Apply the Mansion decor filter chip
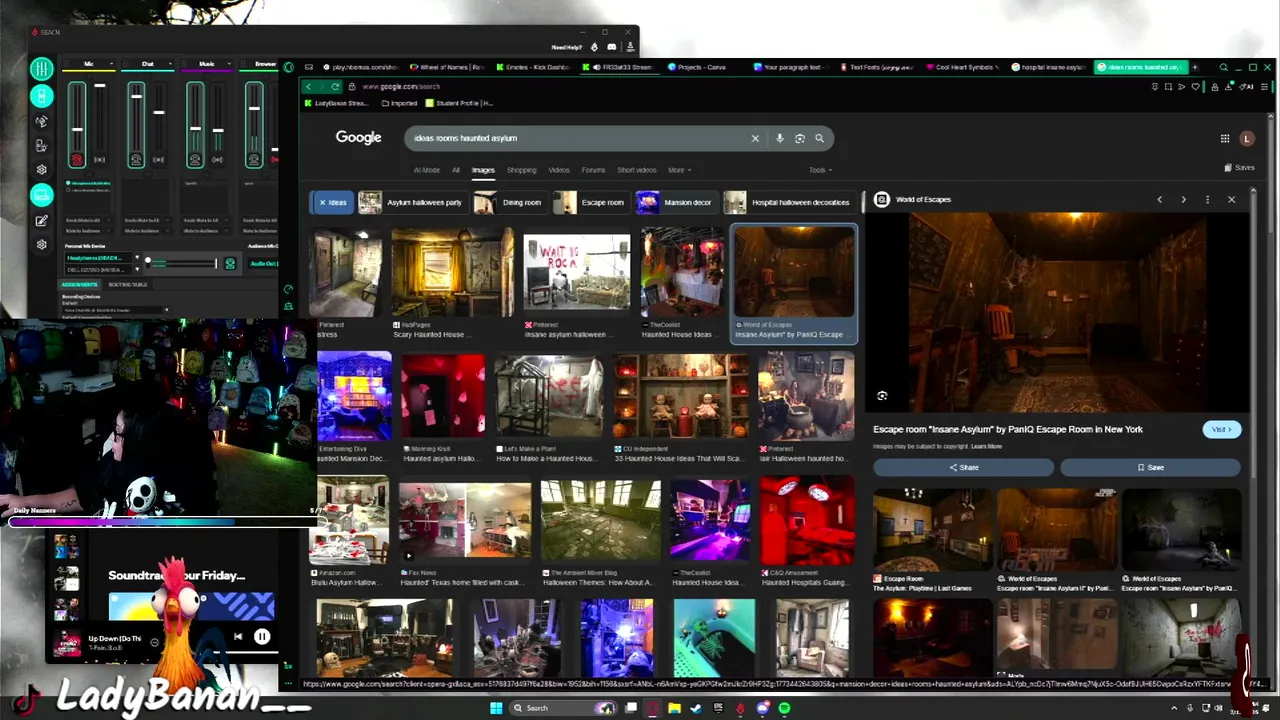Screen dimensions: 1280x720 (675, 202)
